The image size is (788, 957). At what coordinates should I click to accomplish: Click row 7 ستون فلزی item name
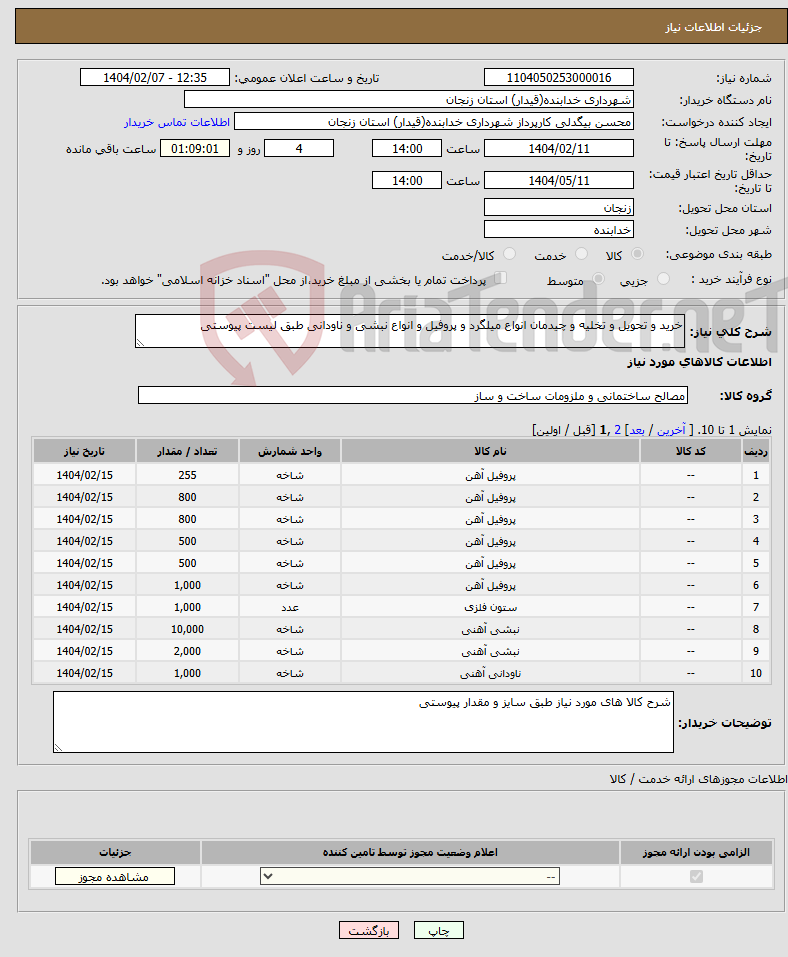[490, 607]
